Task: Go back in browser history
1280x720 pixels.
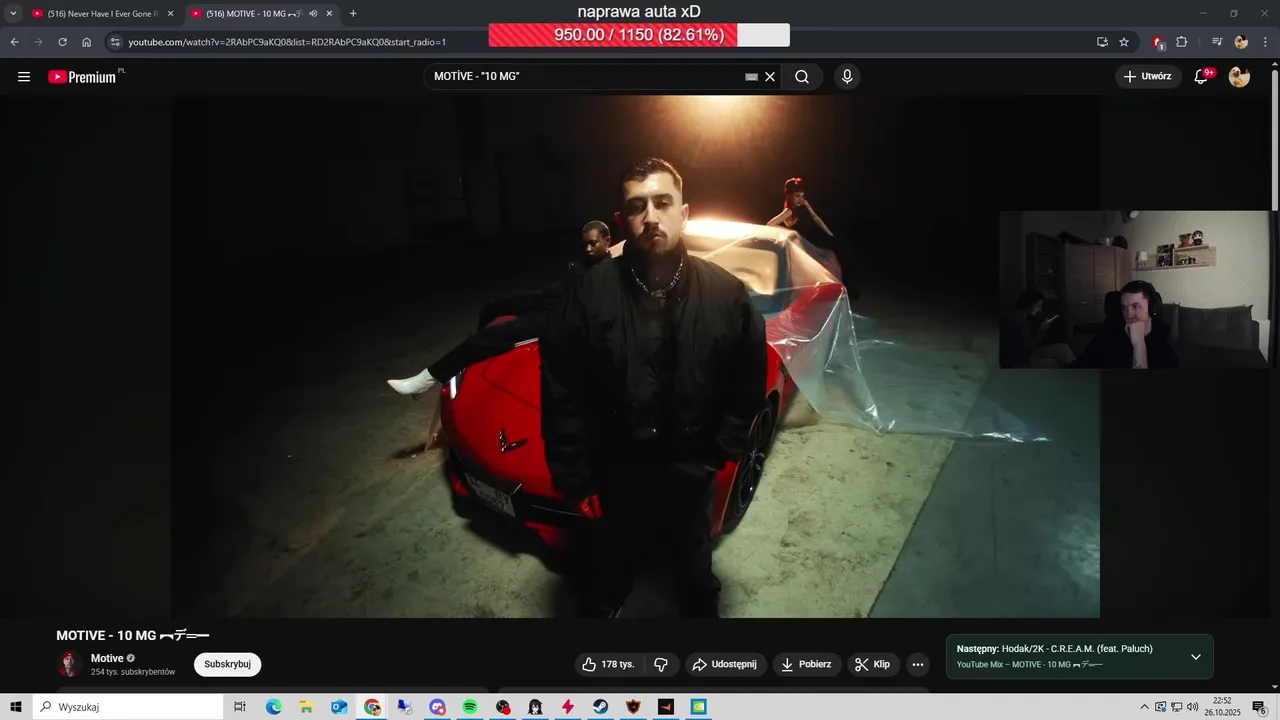Action: (x=15, y=42)
